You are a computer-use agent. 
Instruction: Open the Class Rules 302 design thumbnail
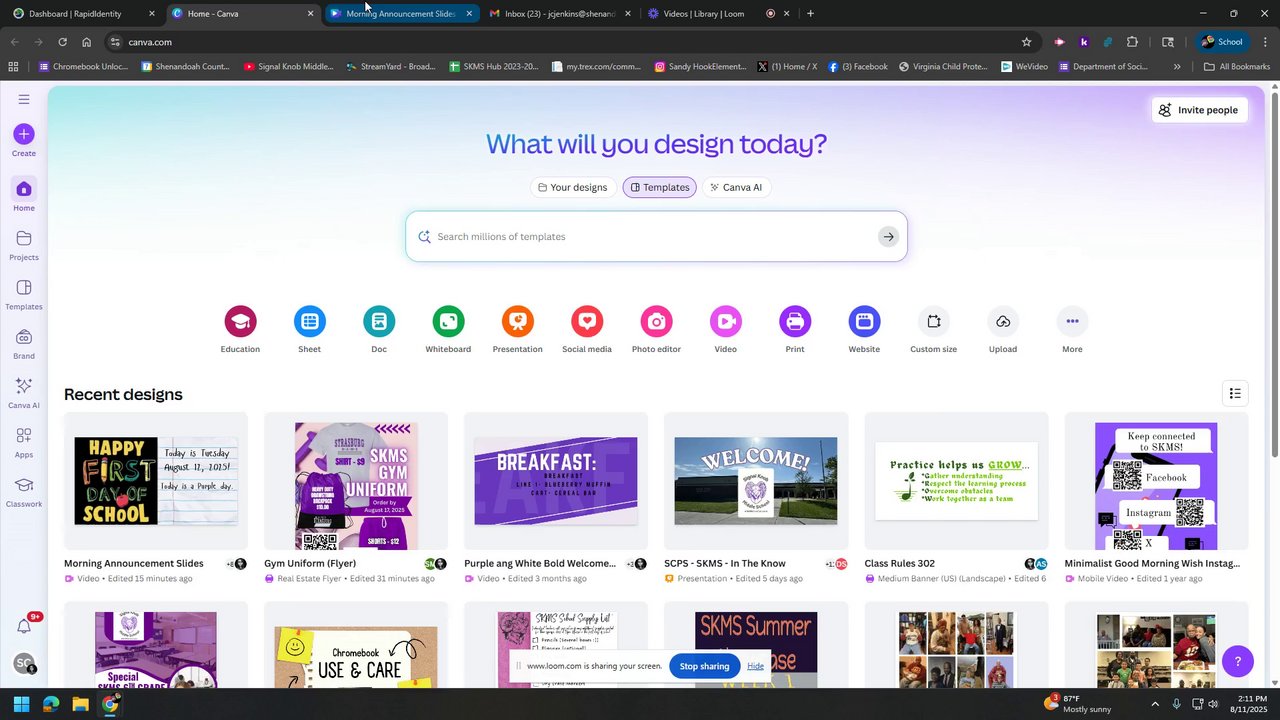click(x=956, y=481)
